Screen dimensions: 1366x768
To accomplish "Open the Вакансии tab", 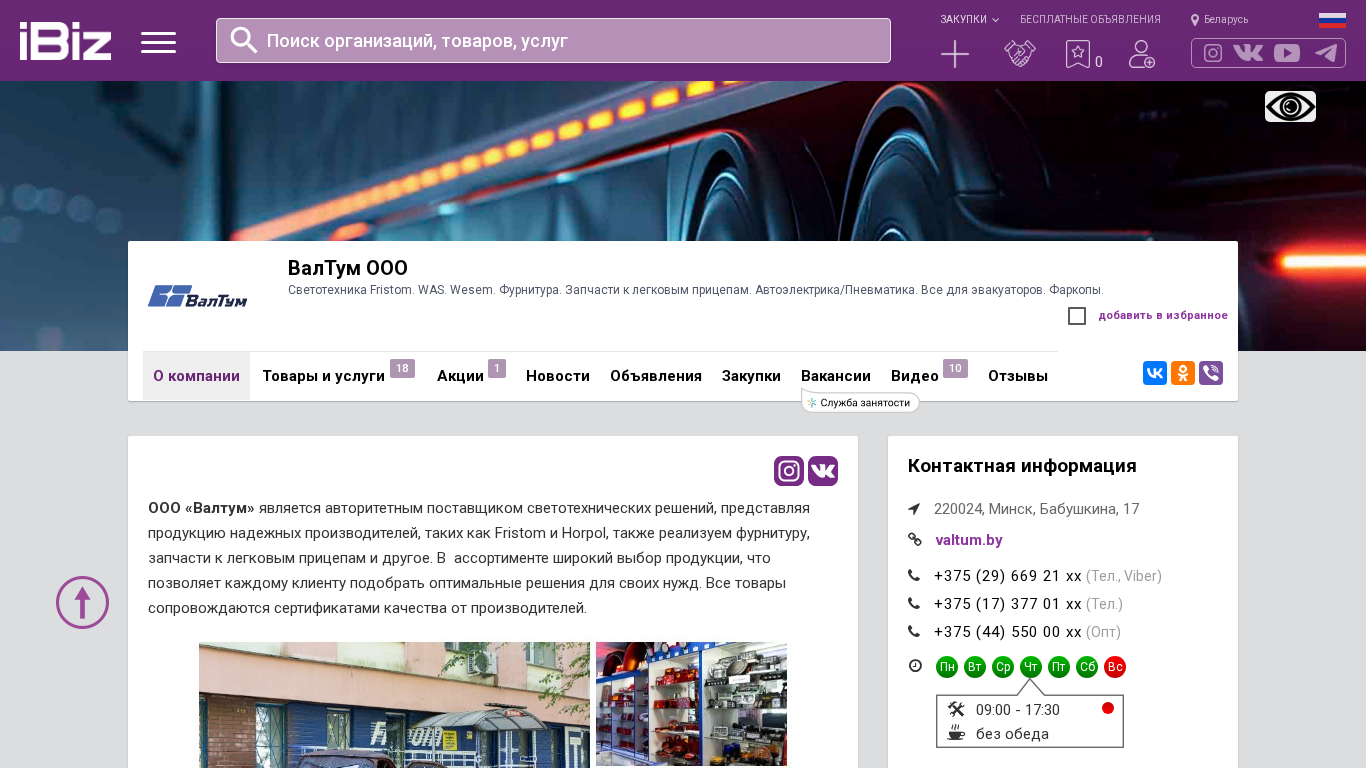I will (x=836, y=376).
